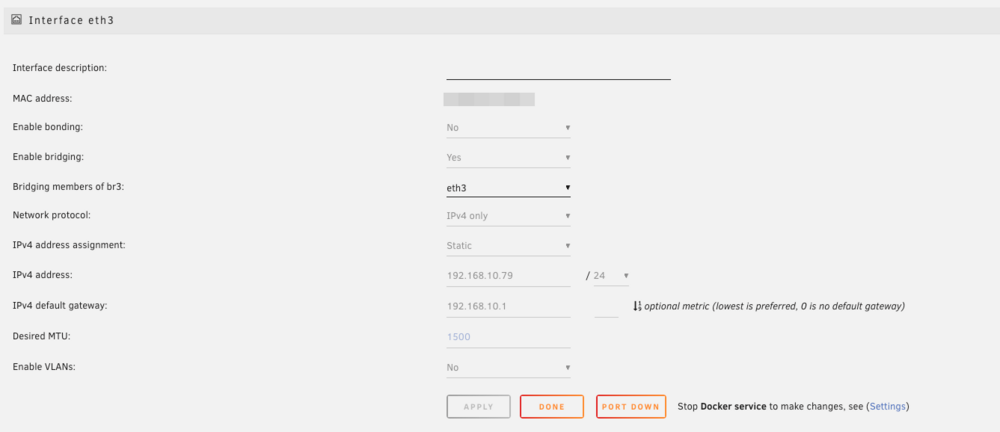This screenshot has width=1000, height=432.
Task: Focus the Interface description input field
Action: pyautogui.click(x=558, y=69)
